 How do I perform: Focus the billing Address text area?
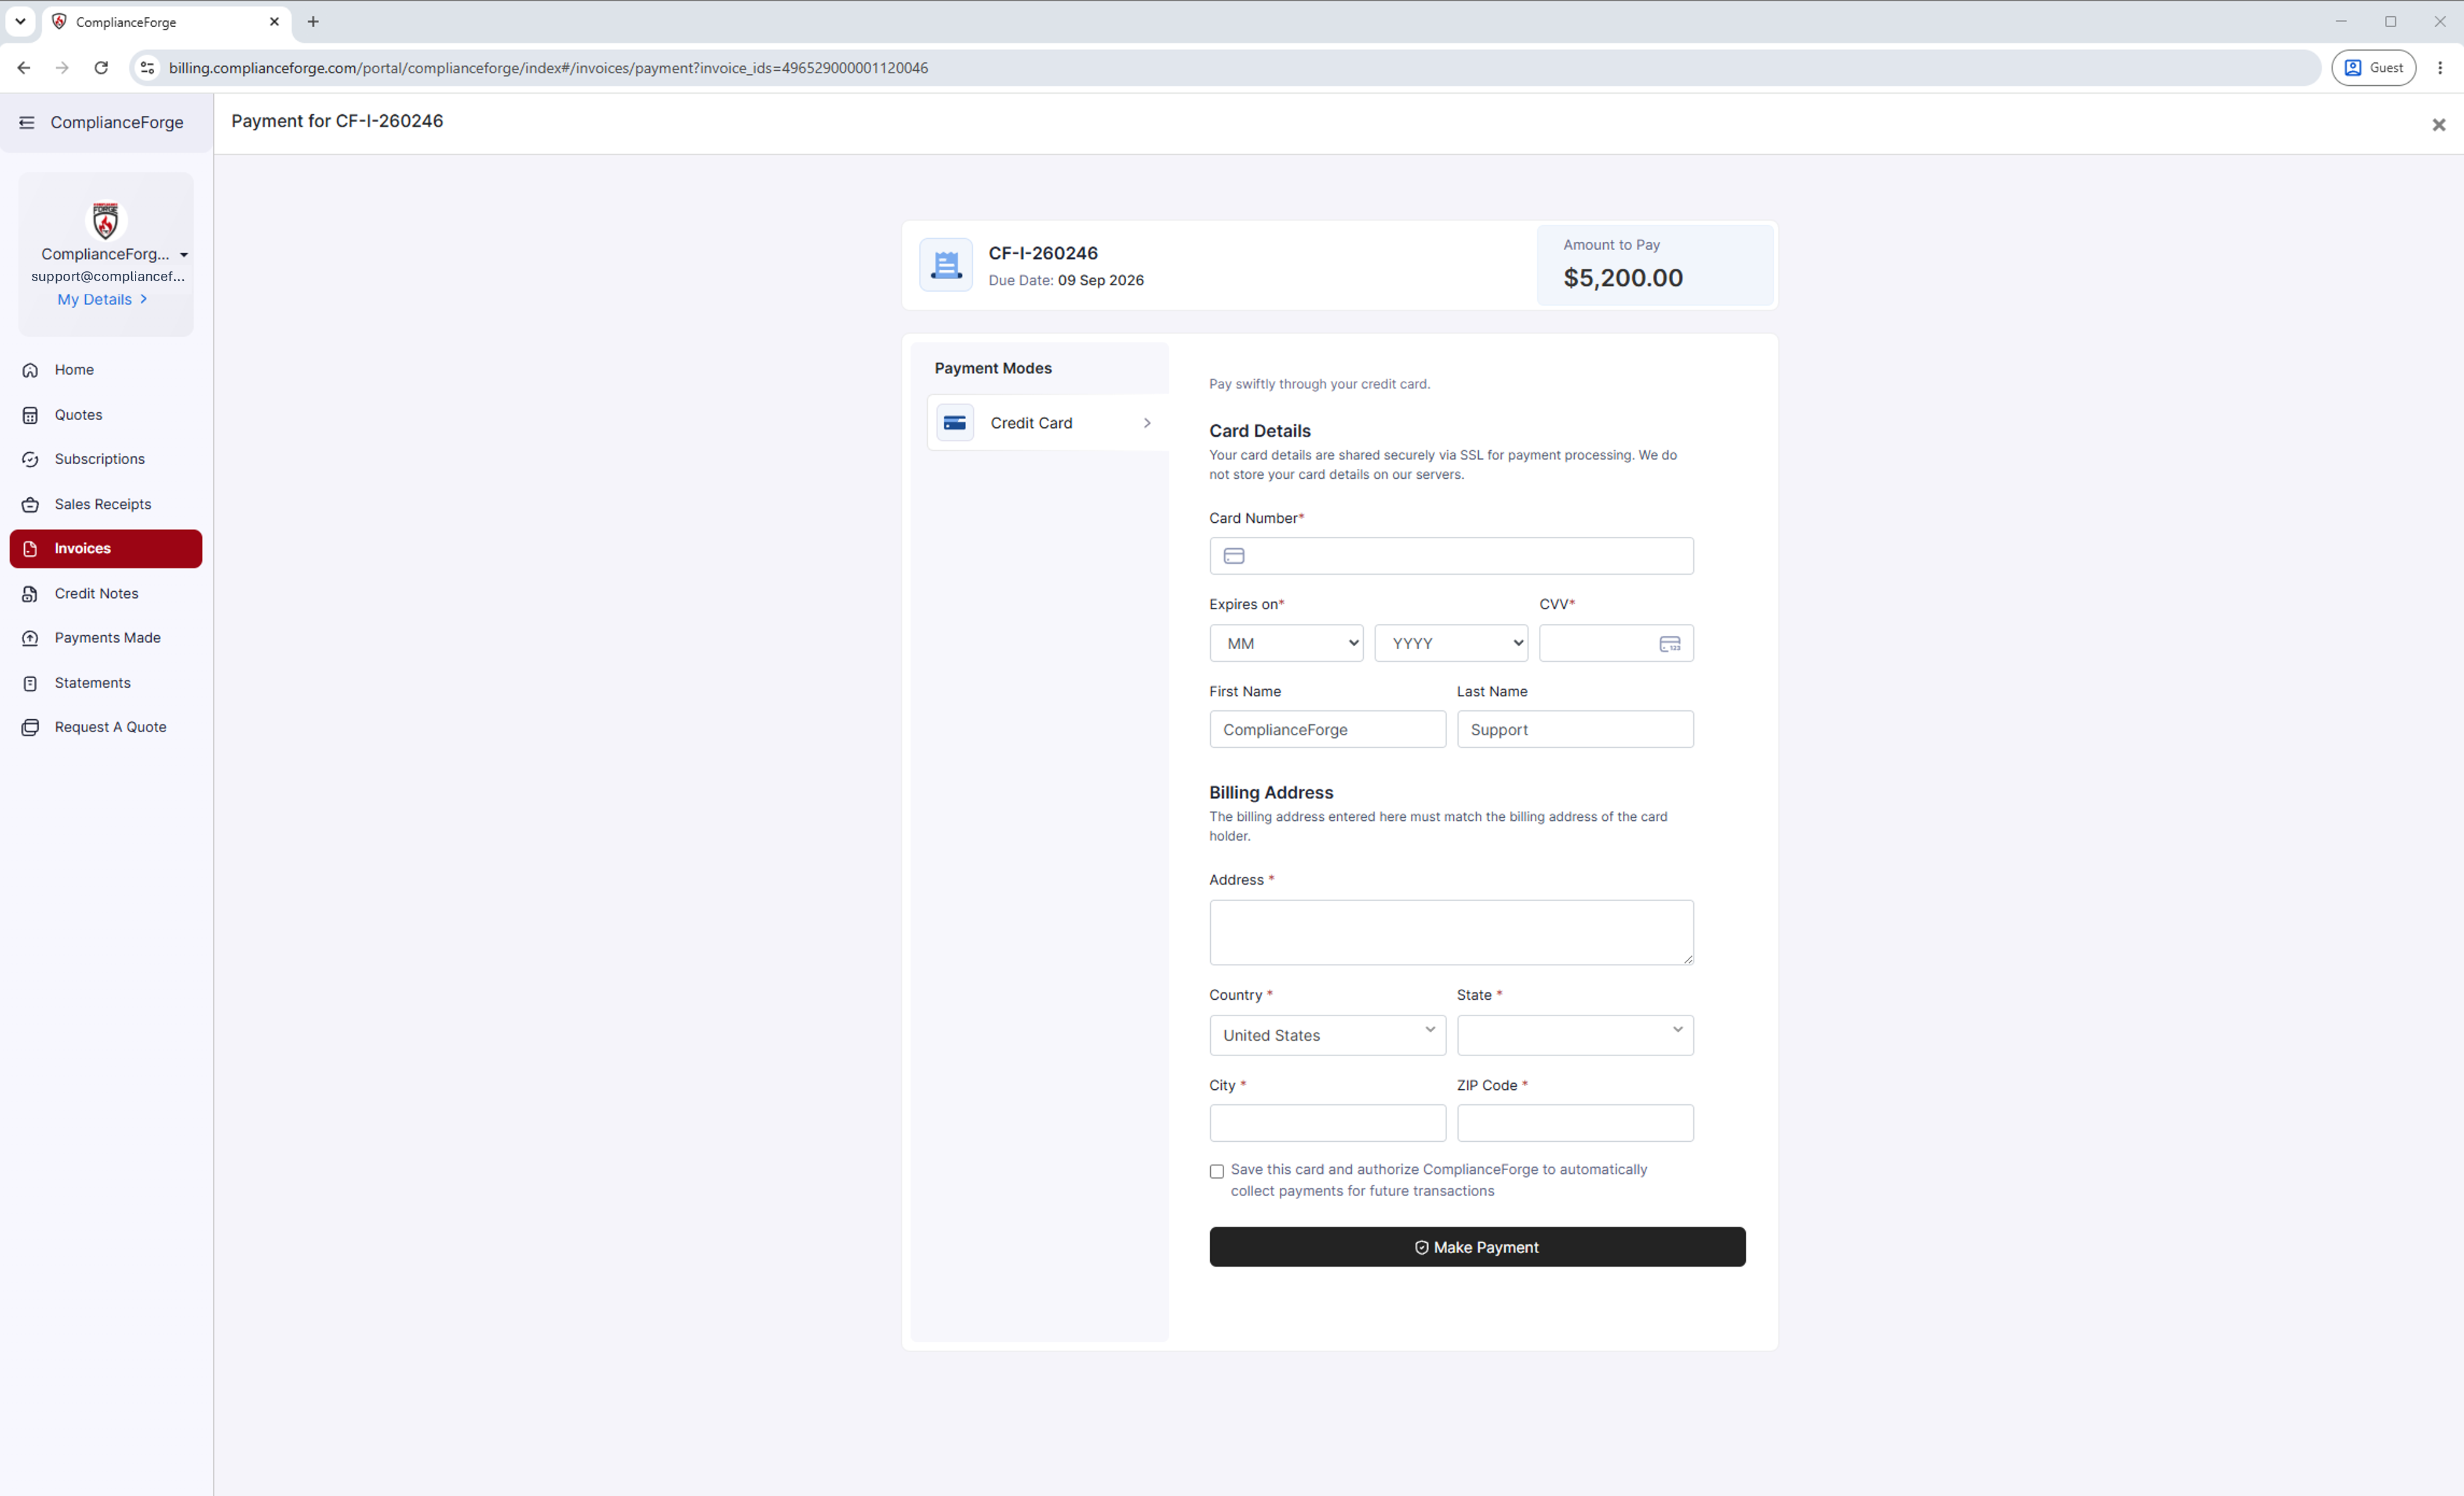coord(1451,932)
